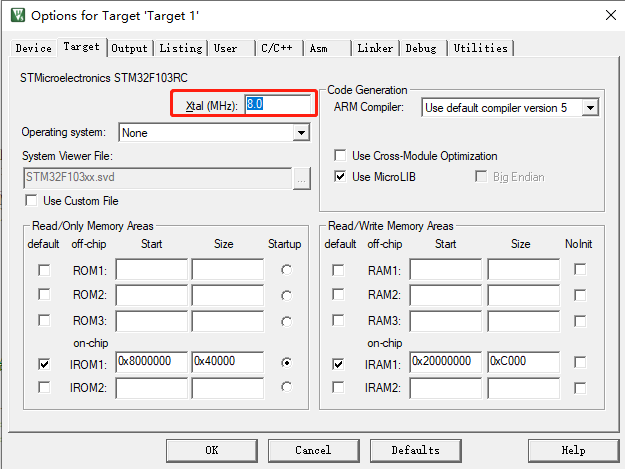Click the RAM2 Size field
The height and width of the screenshot is (469, 625).
click(524, 295)
